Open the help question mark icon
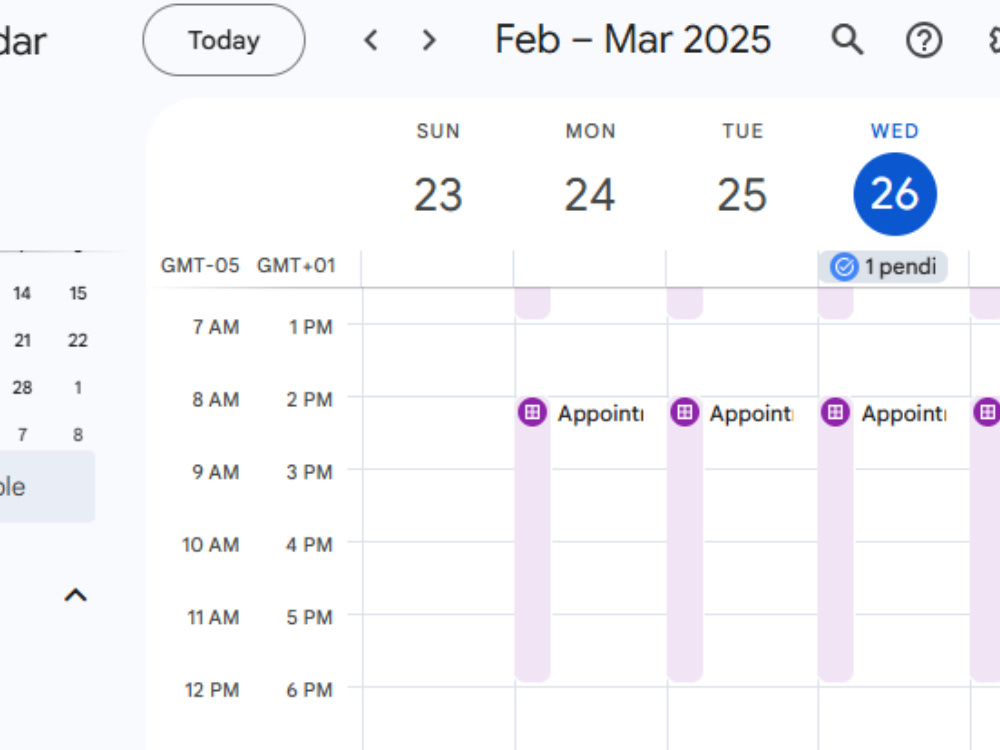The height and width of the screenshot is (750, 1000). point(923,40)
